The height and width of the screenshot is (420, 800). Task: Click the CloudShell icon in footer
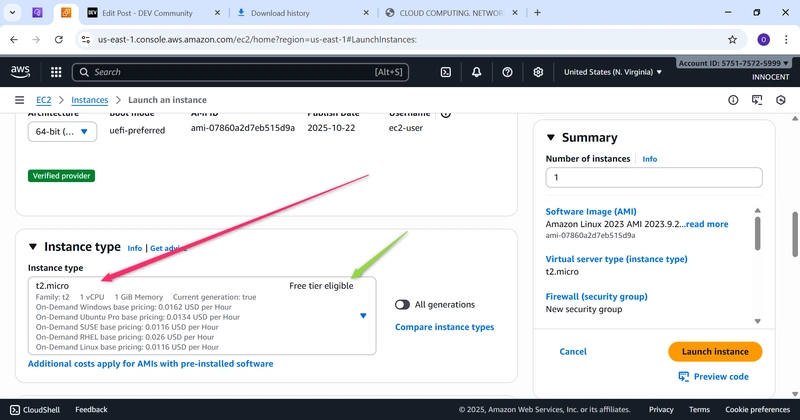pos(15,409)
